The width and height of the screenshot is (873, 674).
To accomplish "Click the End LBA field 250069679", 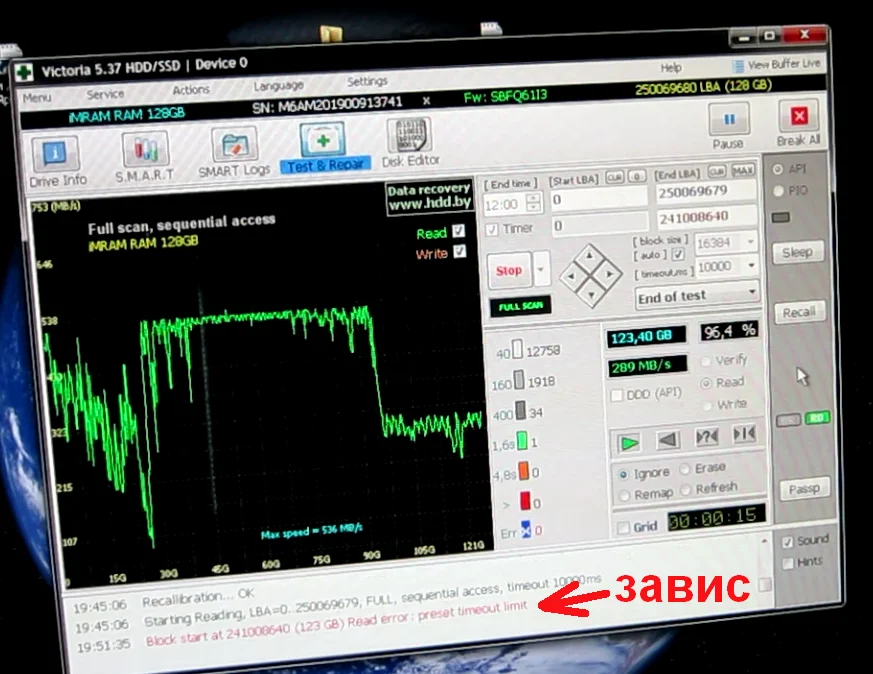I will pyautogui.click(x=705, y=191).
